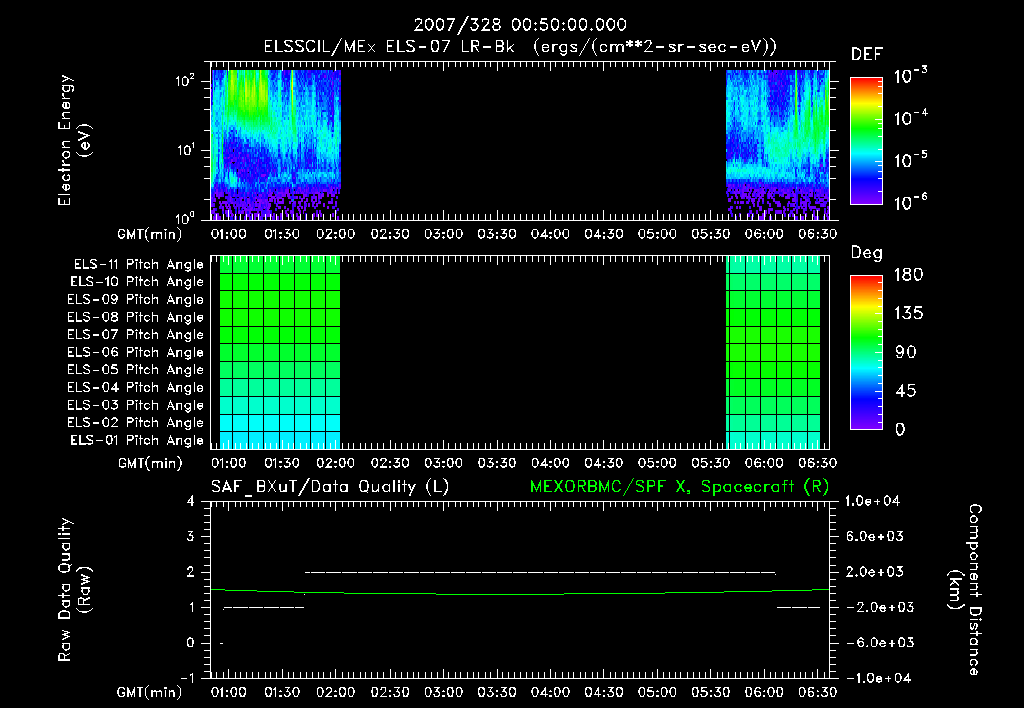This screenshot has width=1024, height=708.
Task: Click the DEF color bar title
Action: [x=867, y=55]
